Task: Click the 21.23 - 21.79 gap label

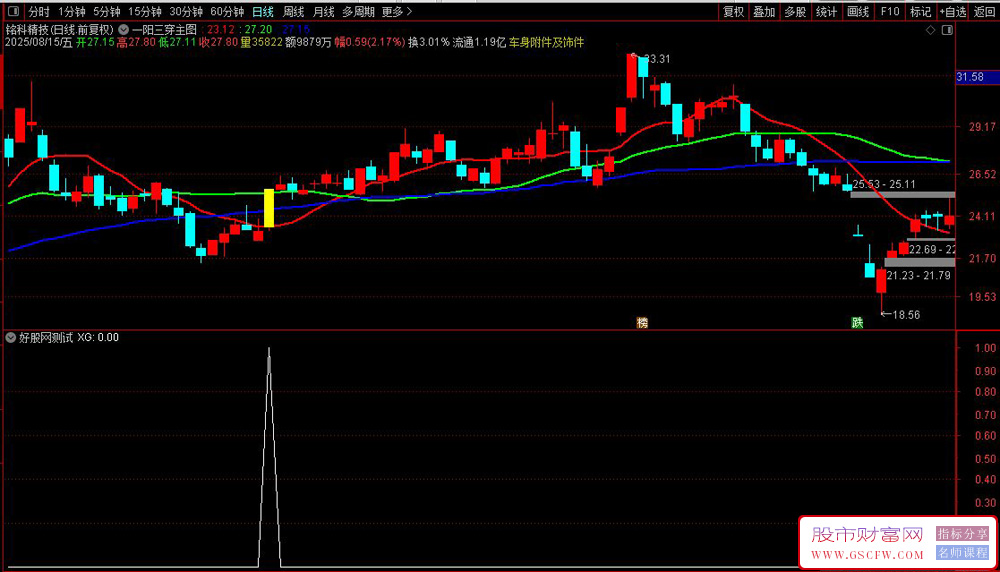Action: click(918, 275)
